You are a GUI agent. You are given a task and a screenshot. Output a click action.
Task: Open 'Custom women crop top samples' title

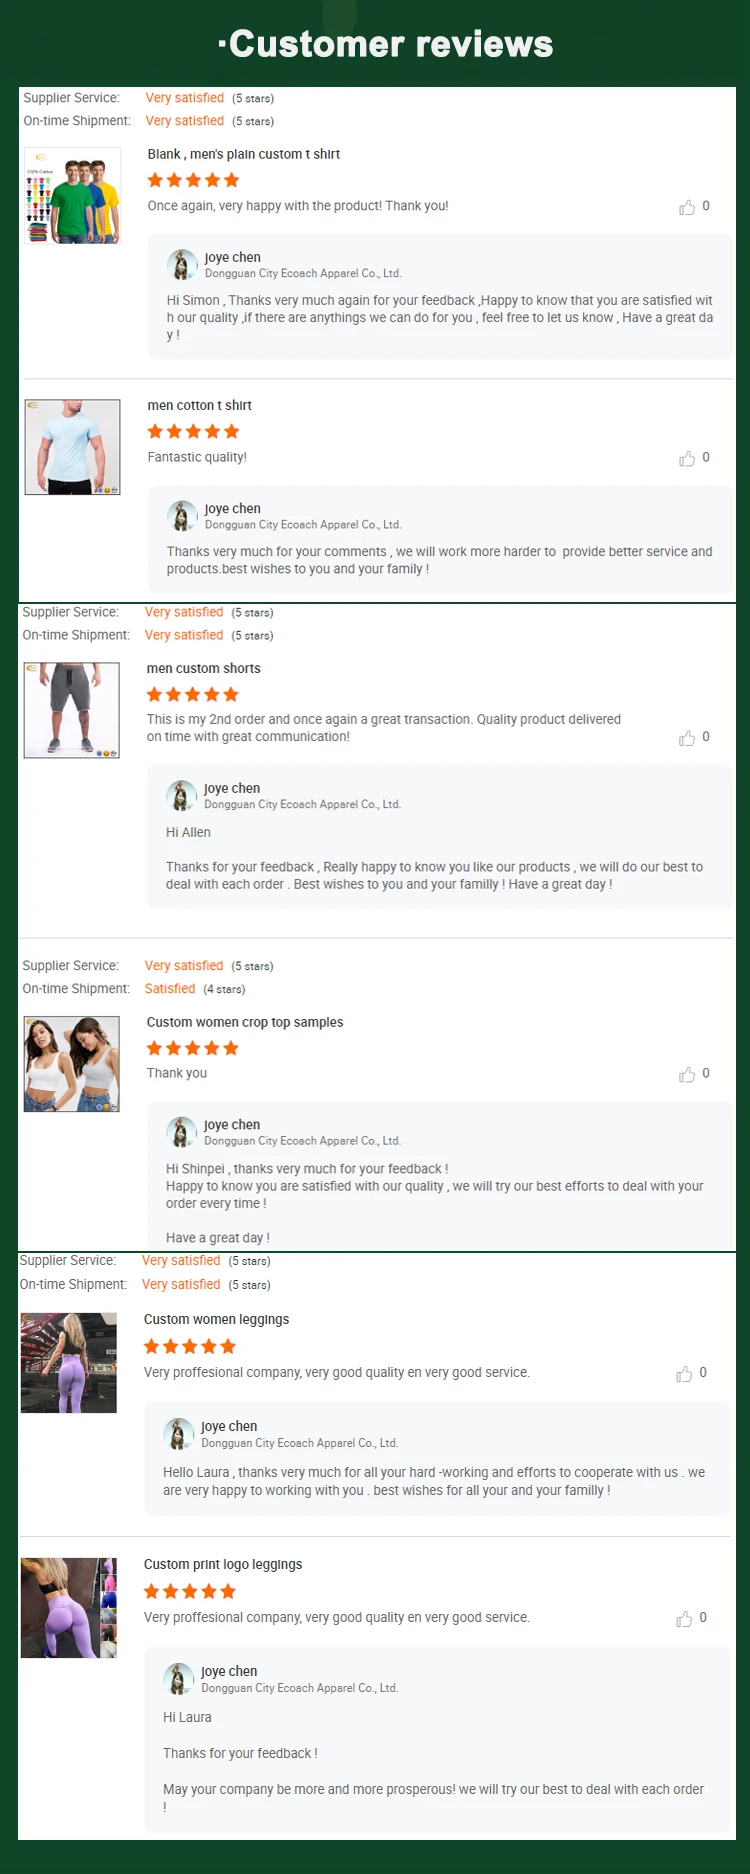tap(245, 1022)
